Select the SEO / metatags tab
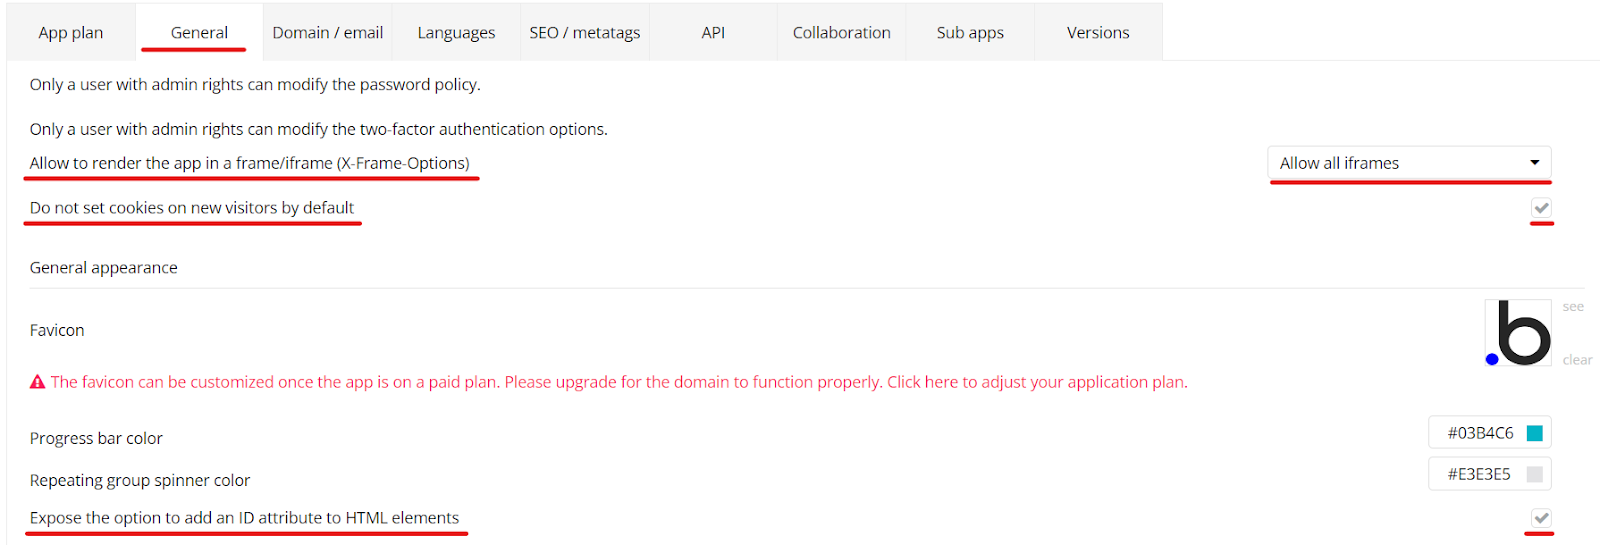This screenshot has height=545, width=1600. coord(585,33)
